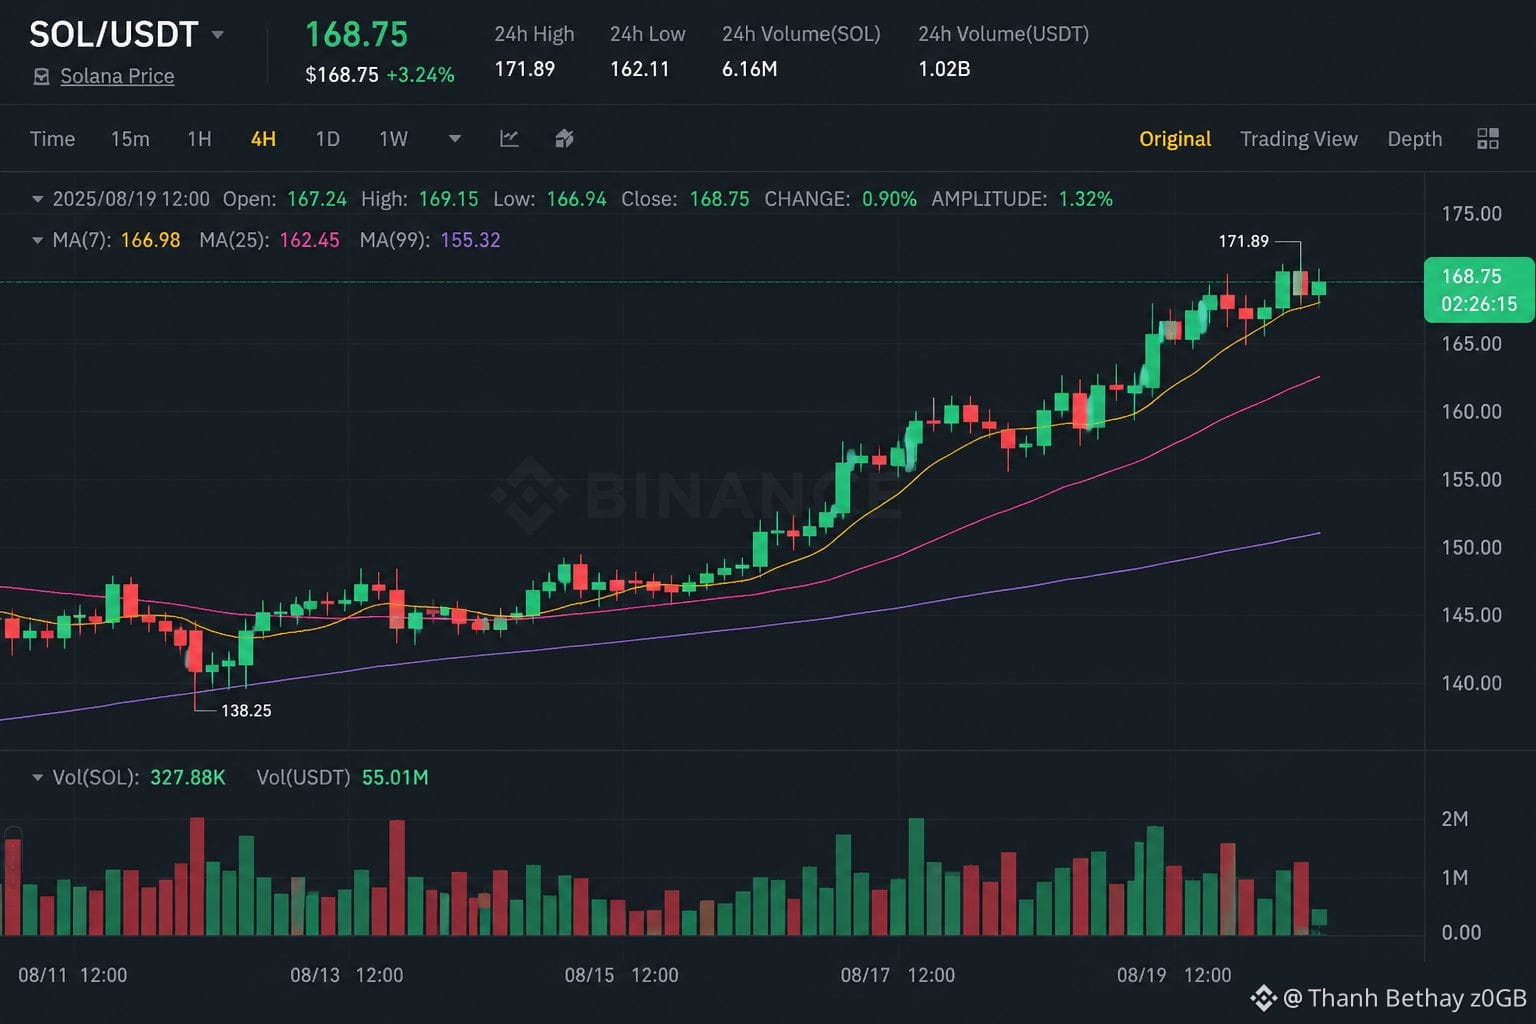Click the +3.24% change value
Screen dimensions: 1536x1024
click(x=420, y=75)
